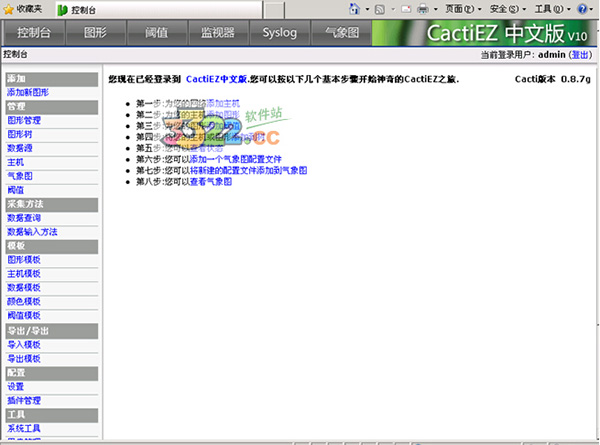This screenshot has width=600, height=445.
Task: Open 数据源 in the sidebar
Action: click(x=20, y=147)
